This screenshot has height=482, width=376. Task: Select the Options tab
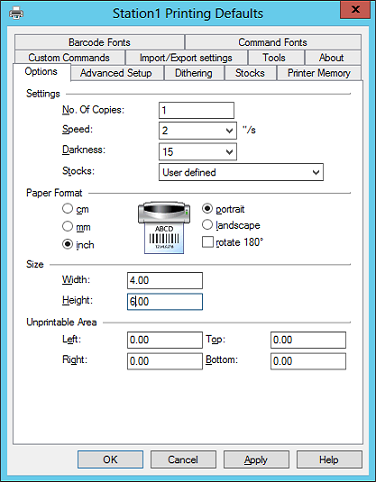41,71
